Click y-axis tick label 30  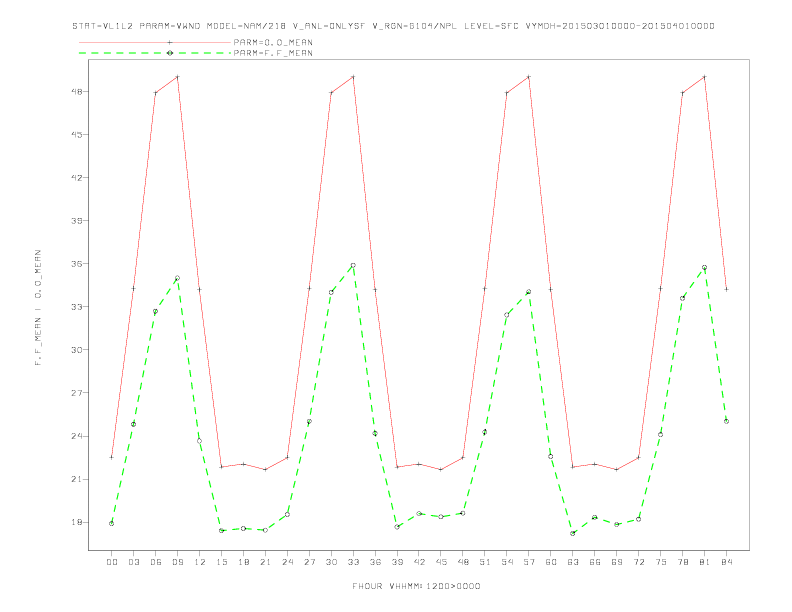click(78, 349)
